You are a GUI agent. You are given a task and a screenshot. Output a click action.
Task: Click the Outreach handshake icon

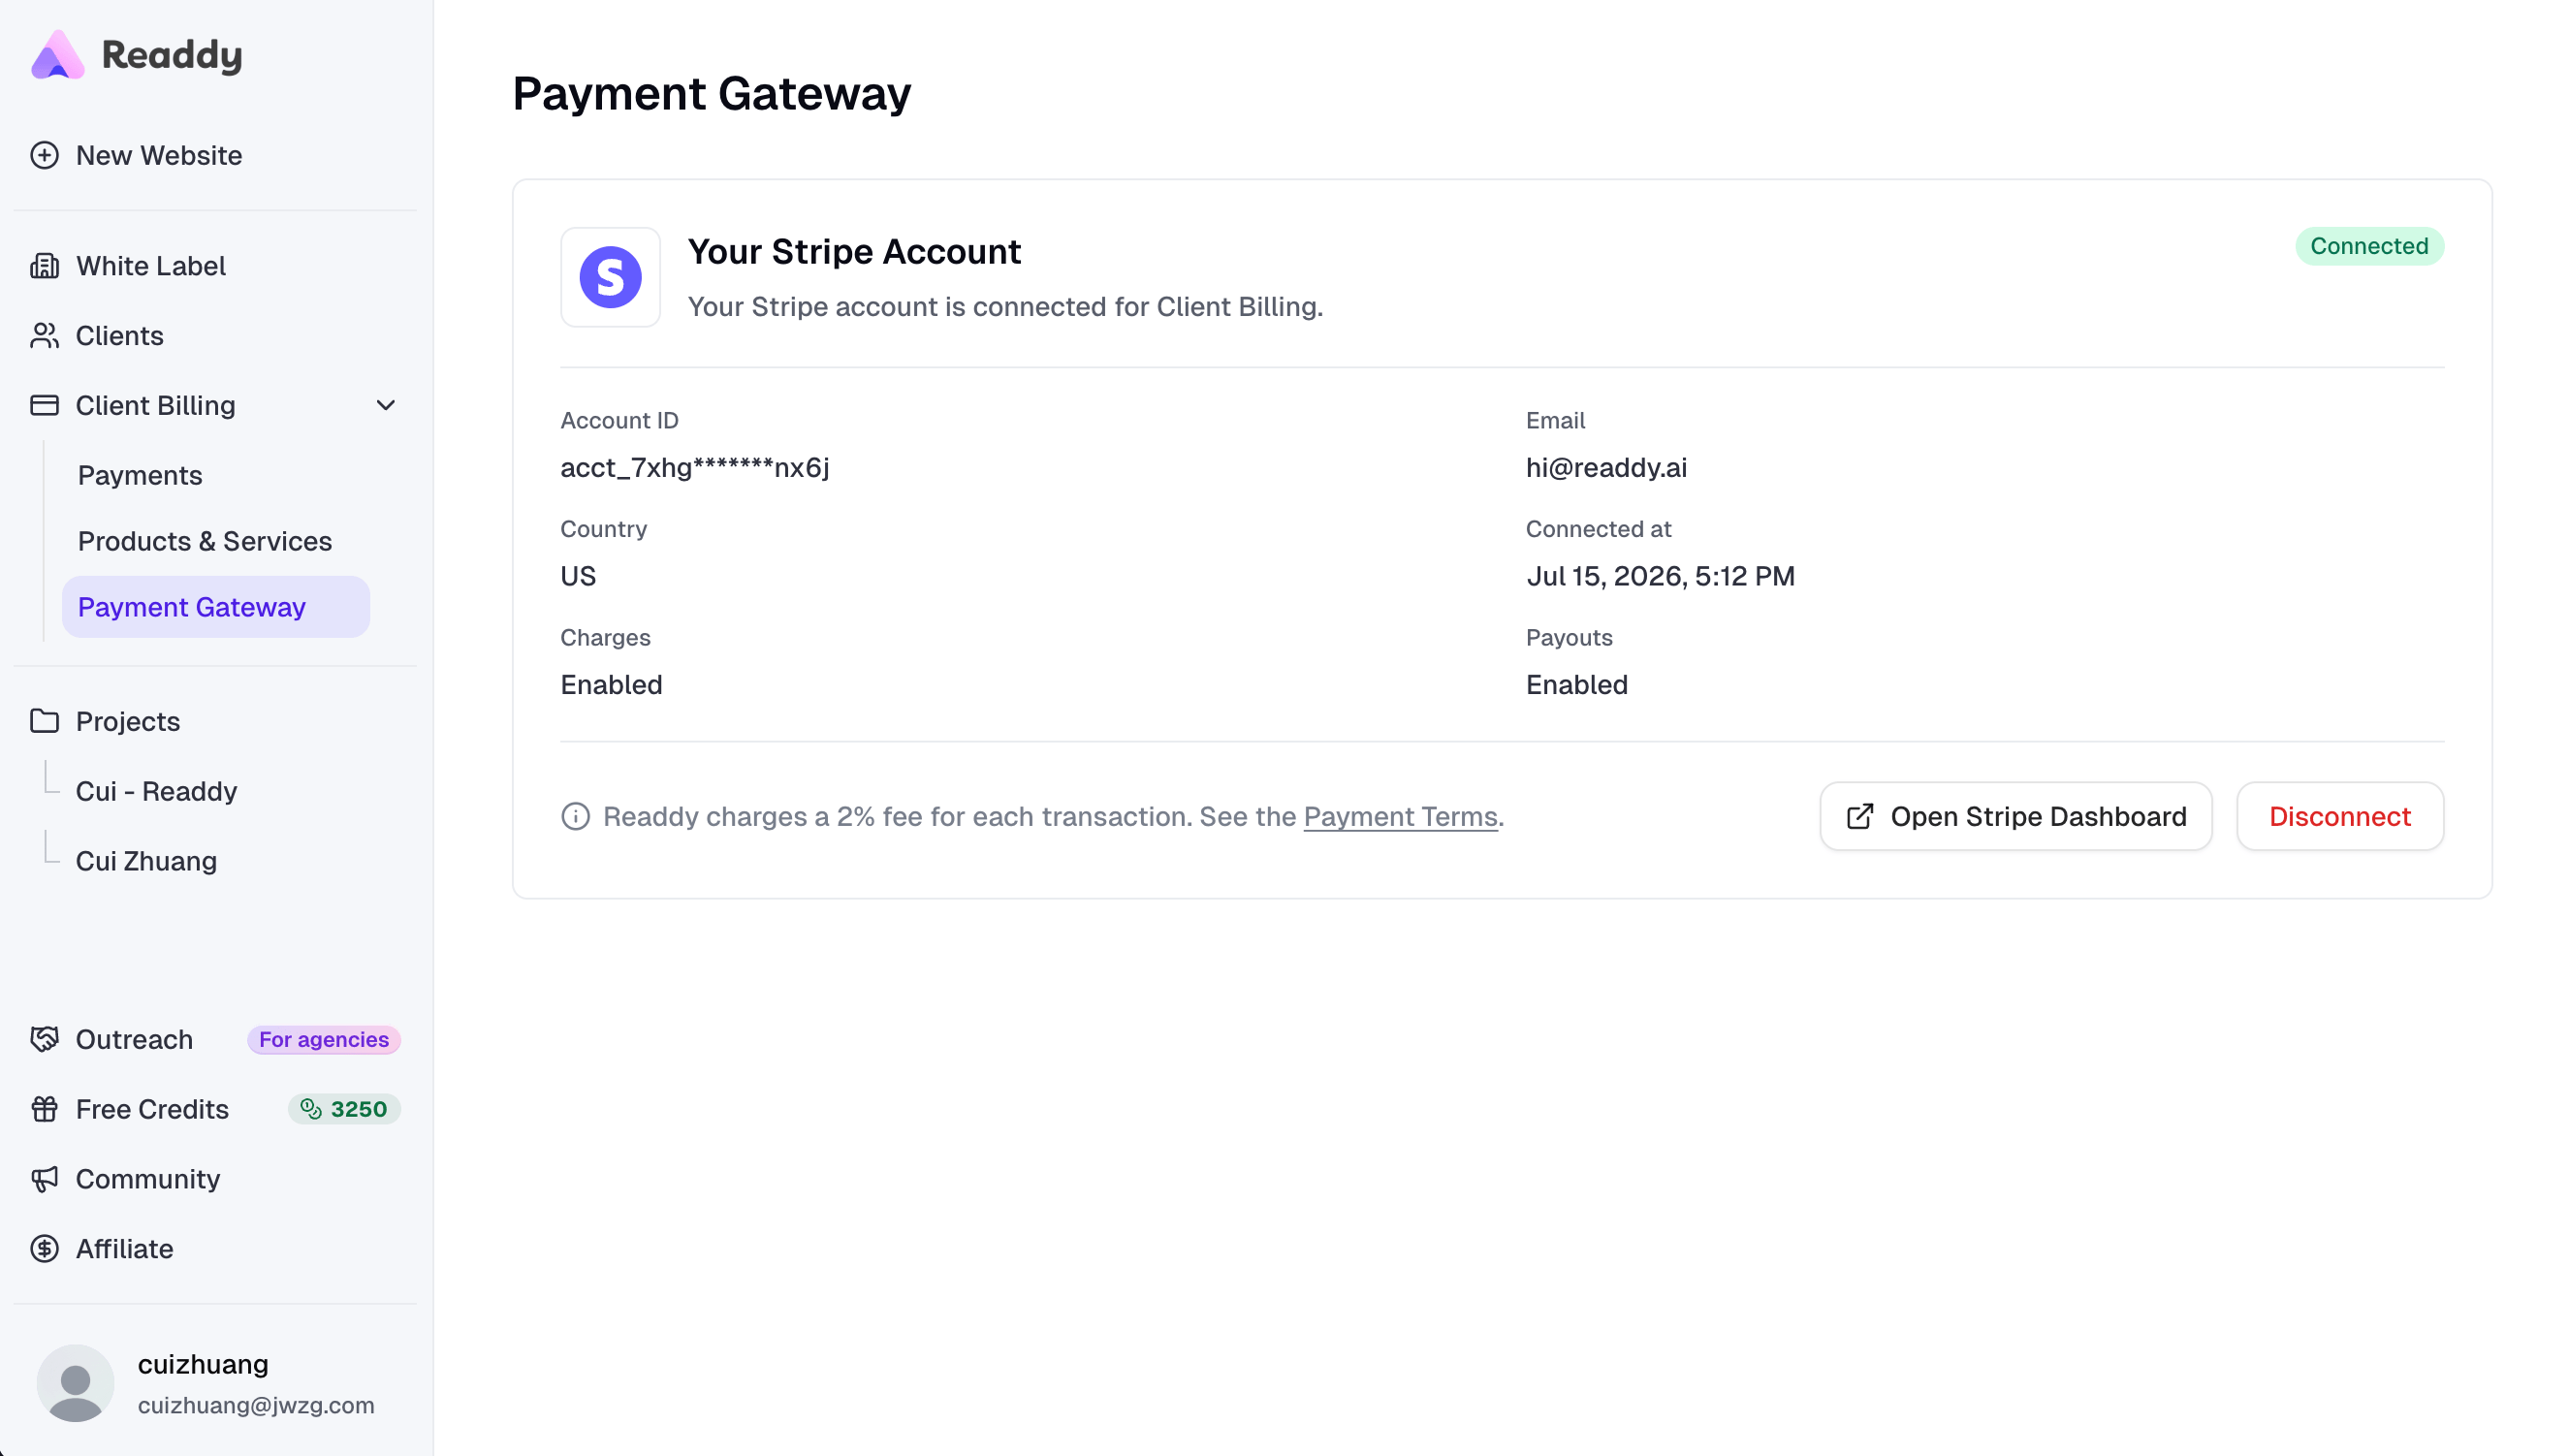point(44,1039)
